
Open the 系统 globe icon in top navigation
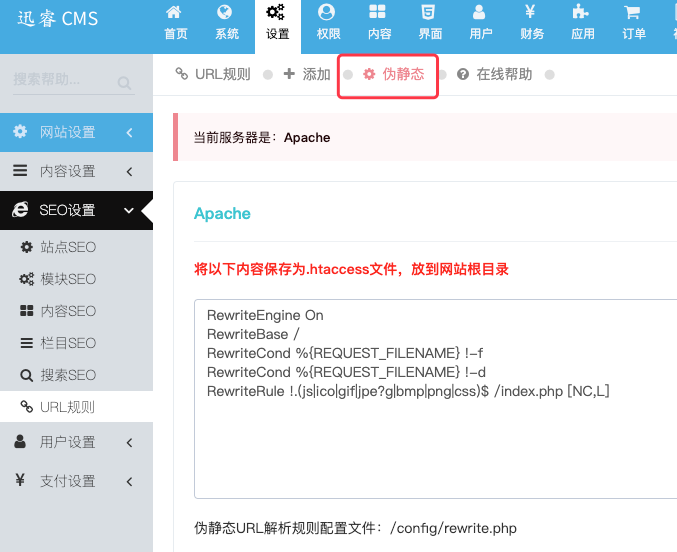(225, 12)
